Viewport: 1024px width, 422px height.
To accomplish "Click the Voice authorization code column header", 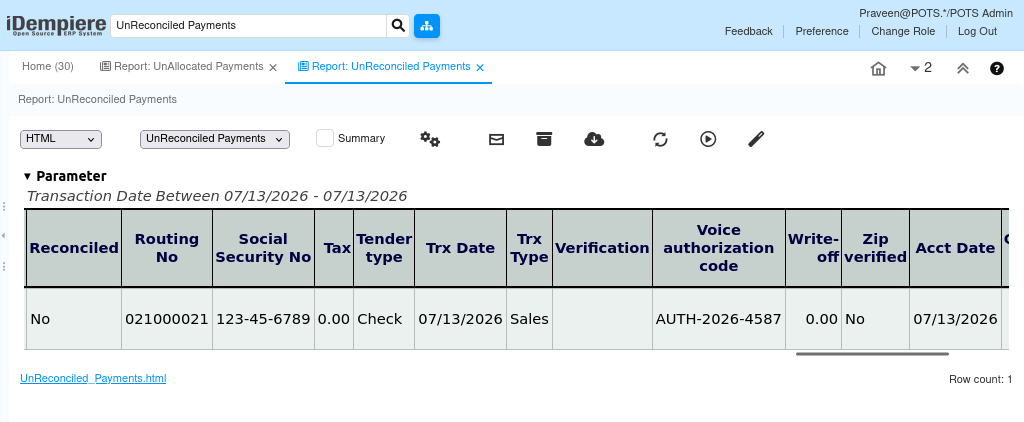I will (x=718, y=248).
